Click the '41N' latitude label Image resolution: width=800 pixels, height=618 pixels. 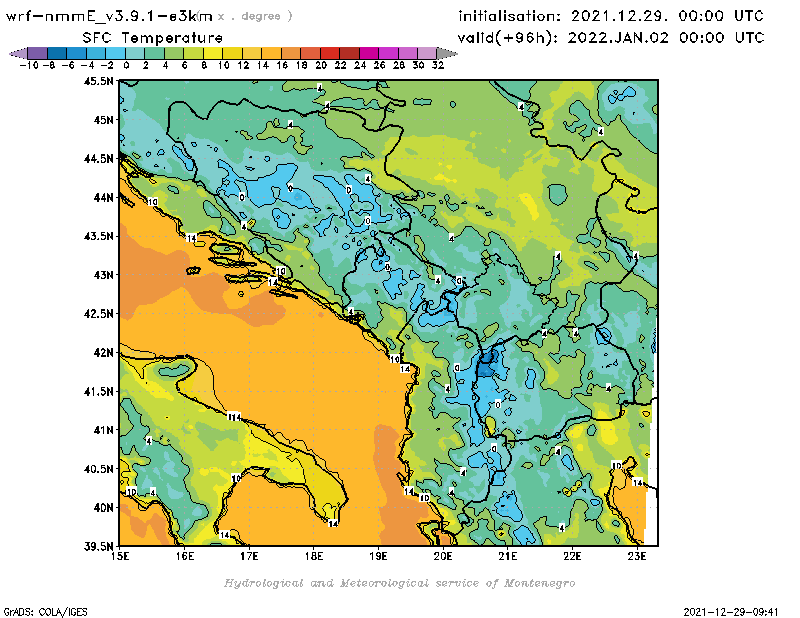point(104,430)
